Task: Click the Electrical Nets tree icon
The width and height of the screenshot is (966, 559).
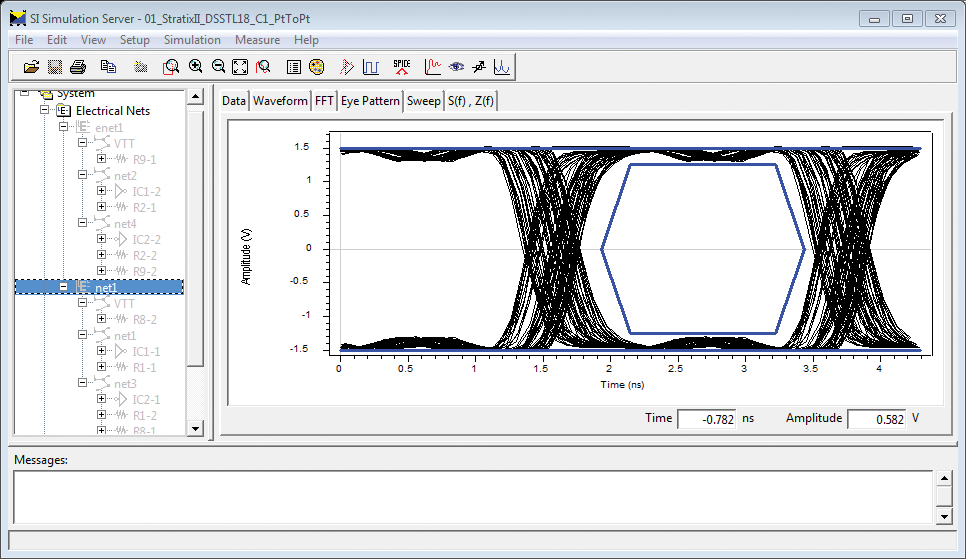Action: pyautogui.click(x=63, y=111)
